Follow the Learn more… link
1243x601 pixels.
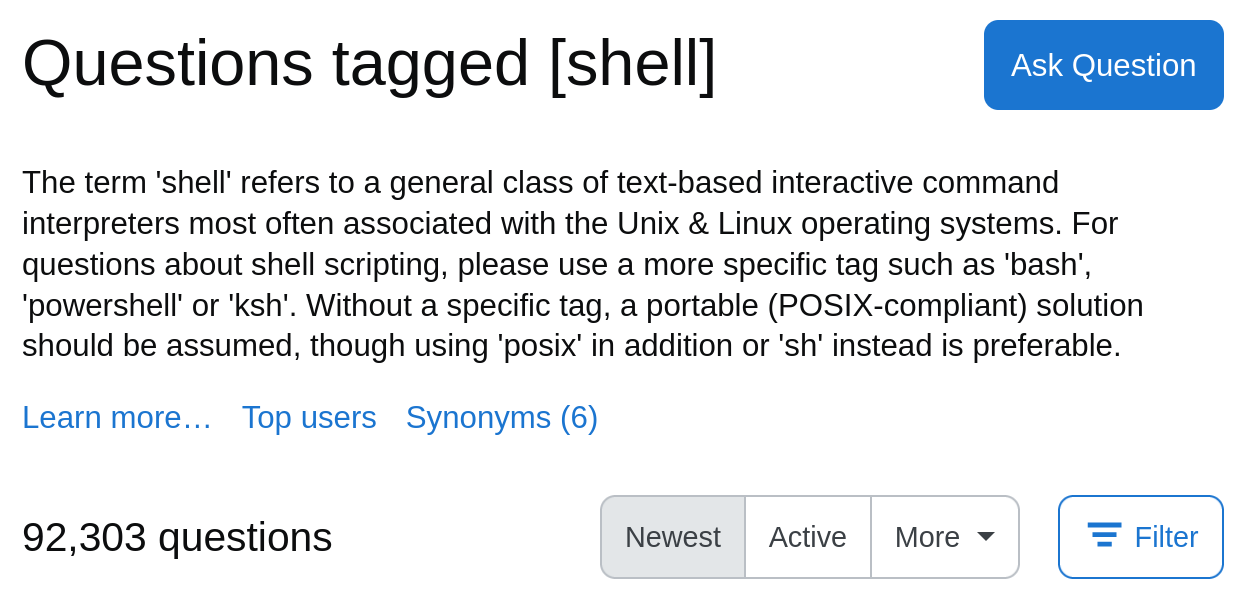point(117,417)
